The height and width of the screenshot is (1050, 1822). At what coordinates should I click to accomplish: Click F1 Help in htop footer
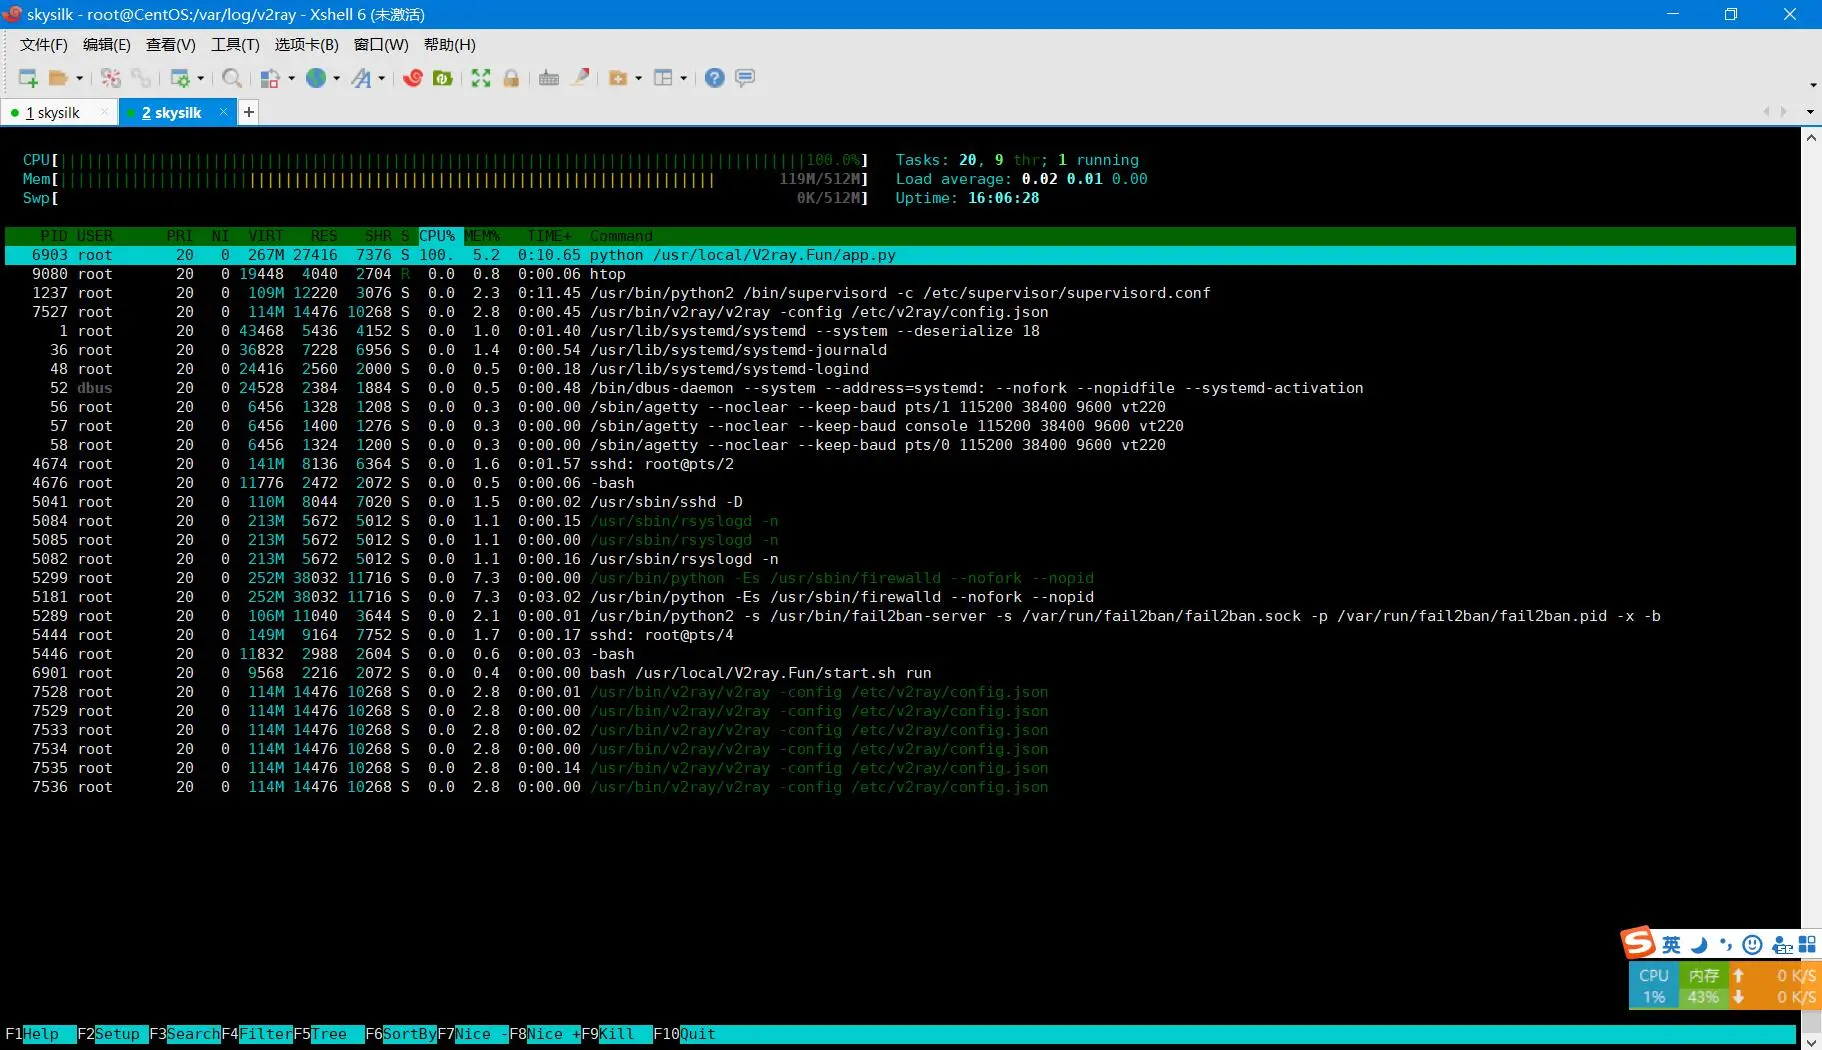[40, 1034]
